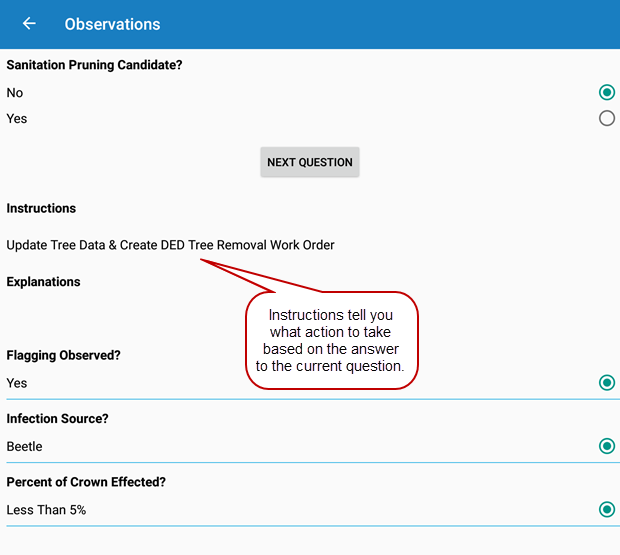This screenshot has height=555, width=620.
Task: Click the 'Explanations' heading
Action: pyautogui.click(x=44, y=282)
